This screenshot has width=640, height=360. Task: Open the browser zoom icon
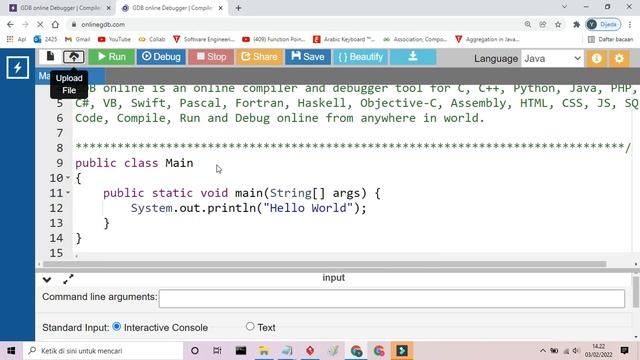point(528,24)
